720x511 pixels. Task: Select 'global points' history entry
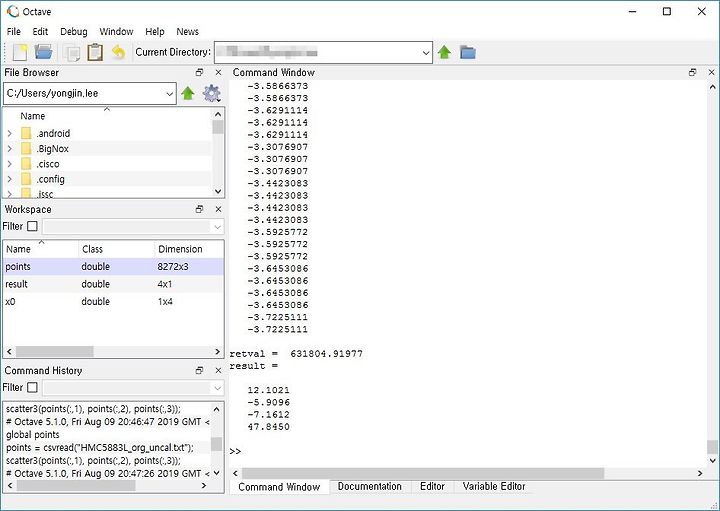point(33,435)
